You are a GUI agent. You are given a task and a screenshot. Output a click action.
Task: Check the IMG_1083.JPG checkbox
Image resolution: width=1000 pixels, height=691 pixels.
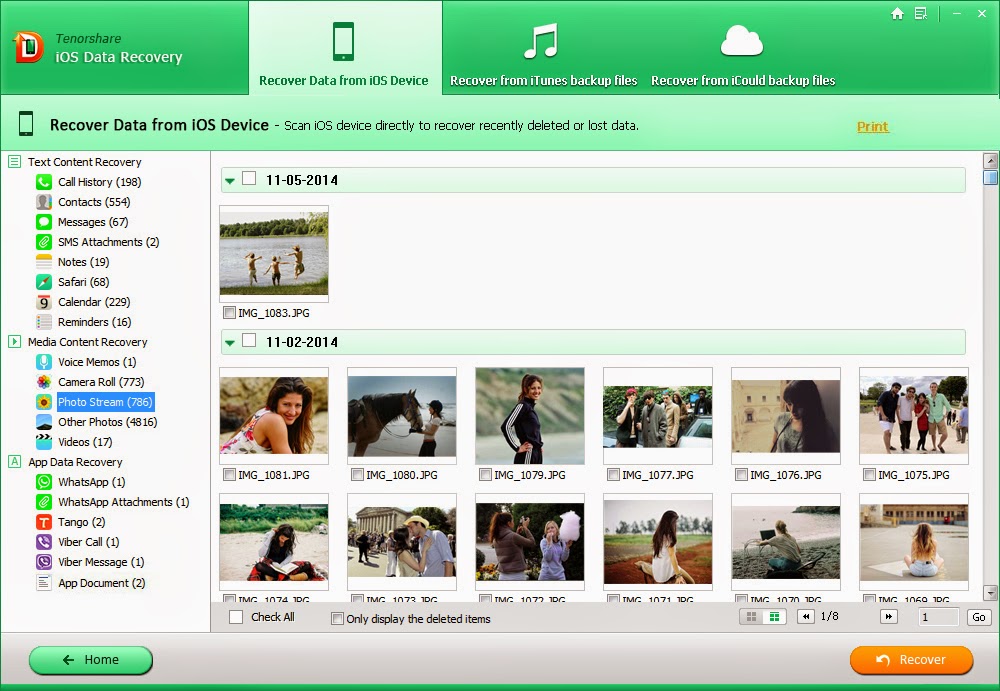point(230,313)
